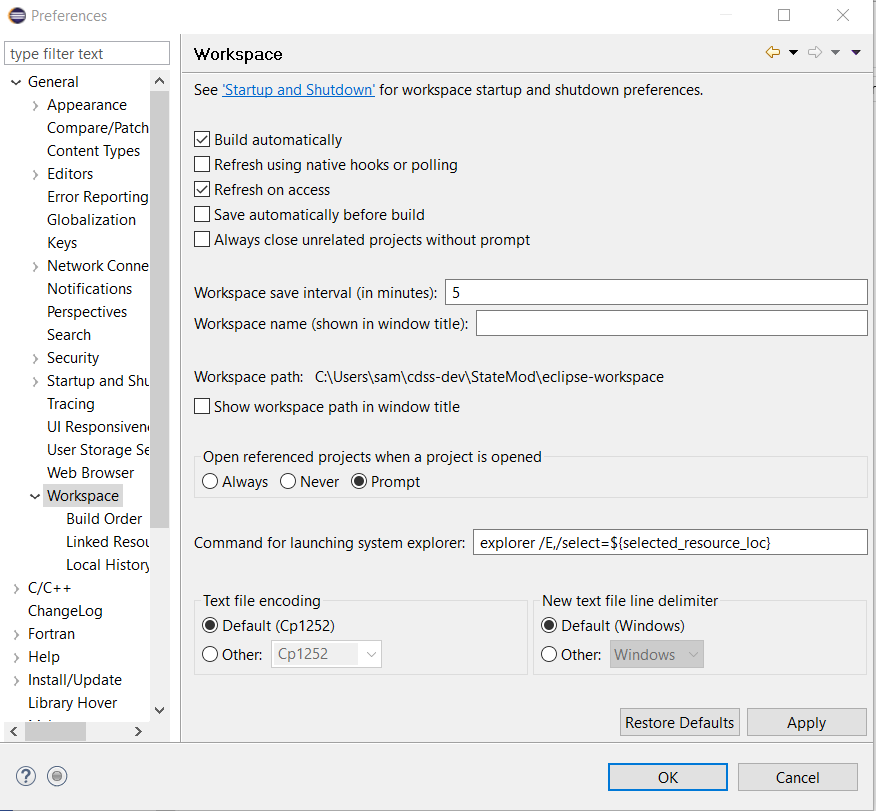This screenshot has height=811, width=876.
Task: Open the preferences view menu triangle
Action: tap(856, 53)
